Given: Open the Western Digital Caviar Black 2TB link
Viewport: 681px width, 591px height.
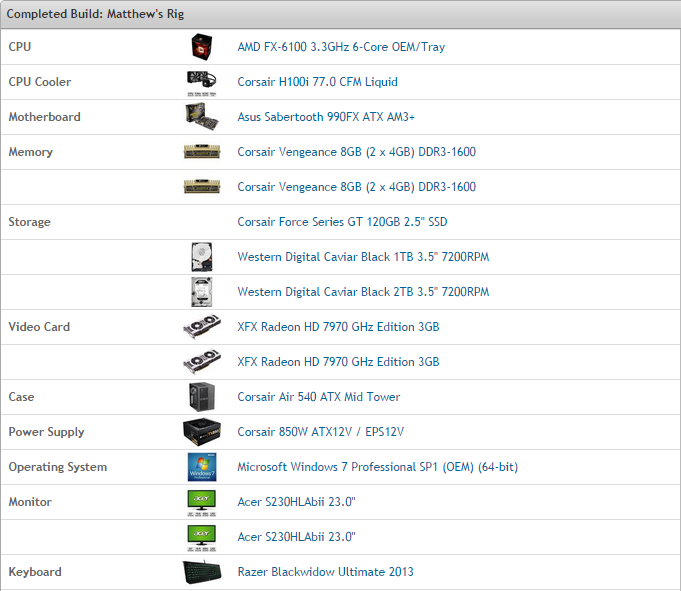Looking at the screenshot, I should pyautogui.click(x=363, y=292).
